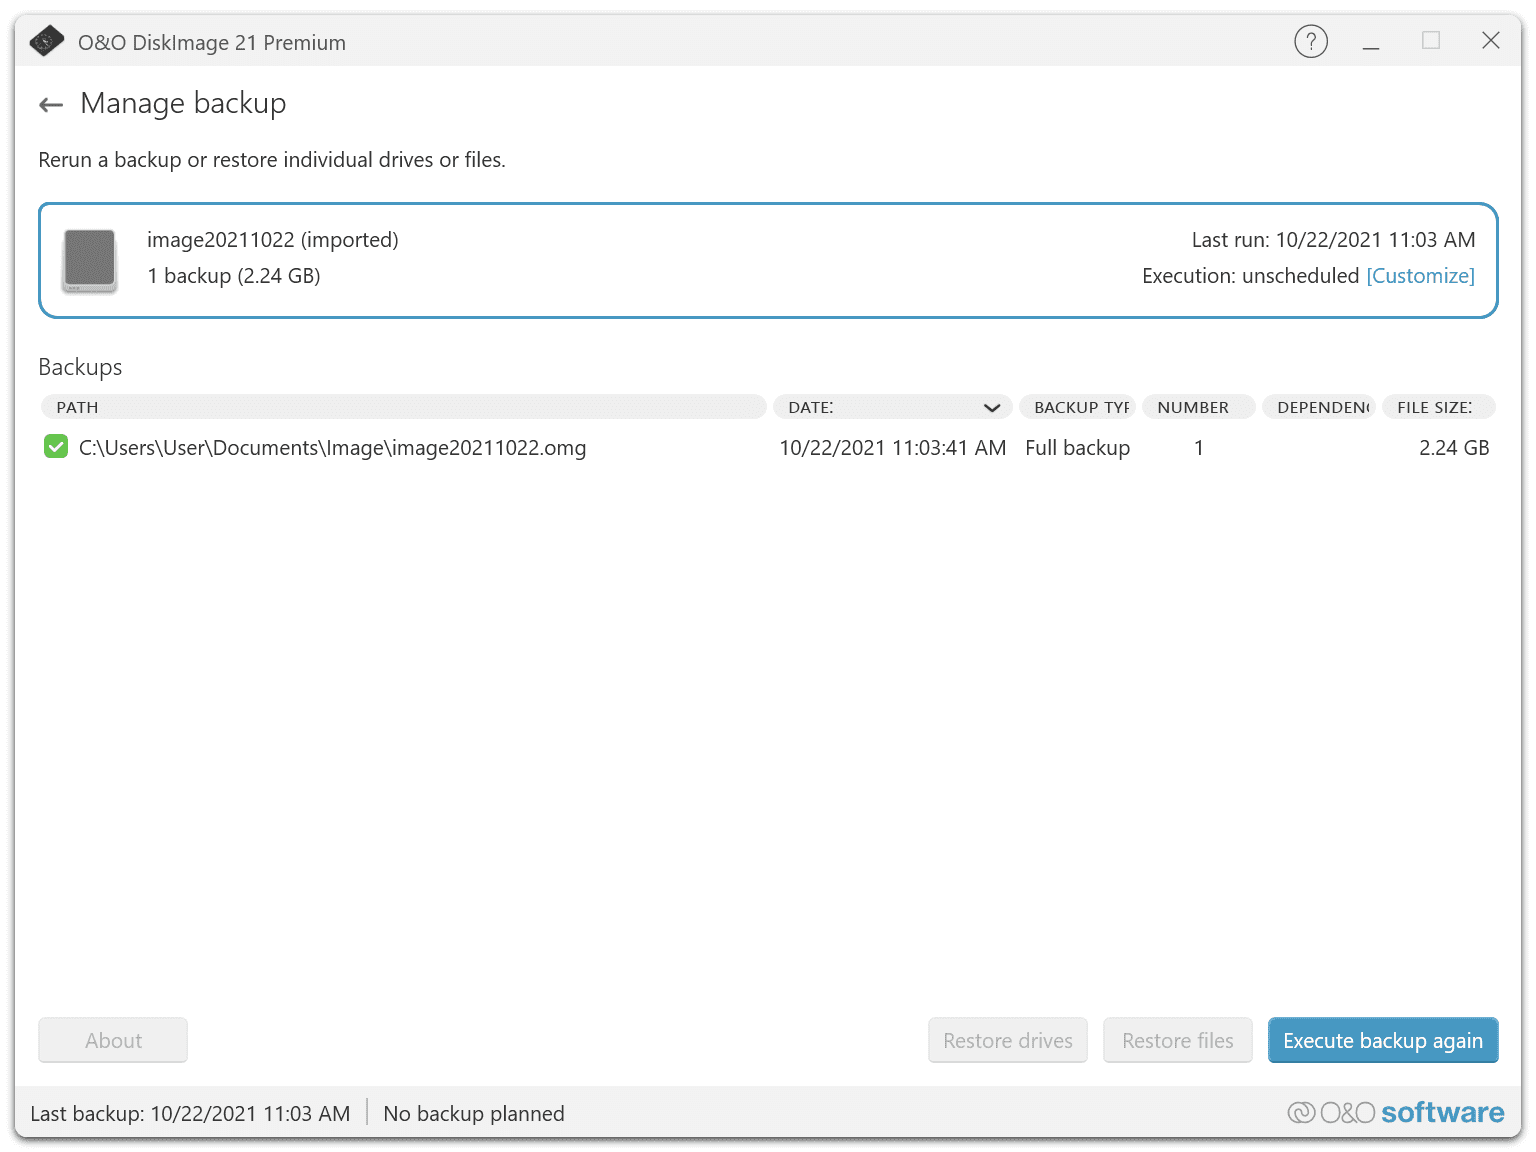1536x1152 pixels.
Task: Click the No backup planned status text
Action: click(474, 1113)
